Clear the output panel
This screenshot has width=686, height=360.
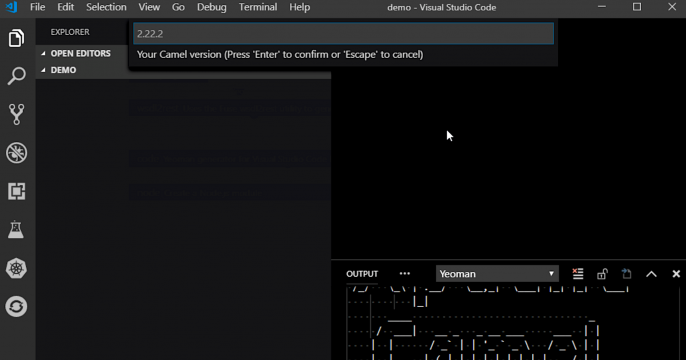pyautogui.click(x=578, y=274)
